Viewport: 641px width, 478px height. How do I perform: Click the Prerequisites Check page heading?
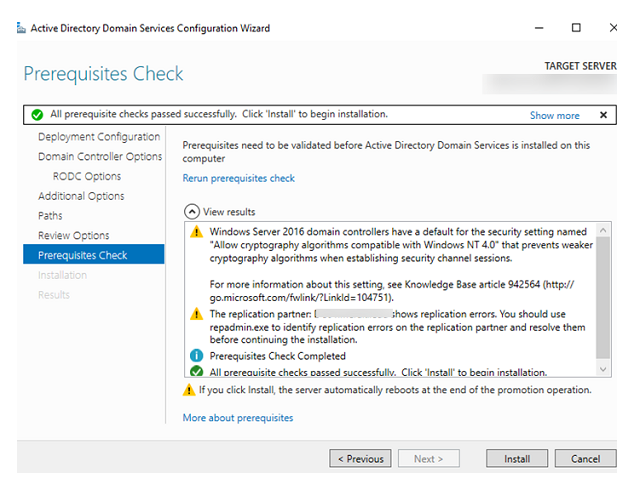pyautogui.click(x=103, y=74)
